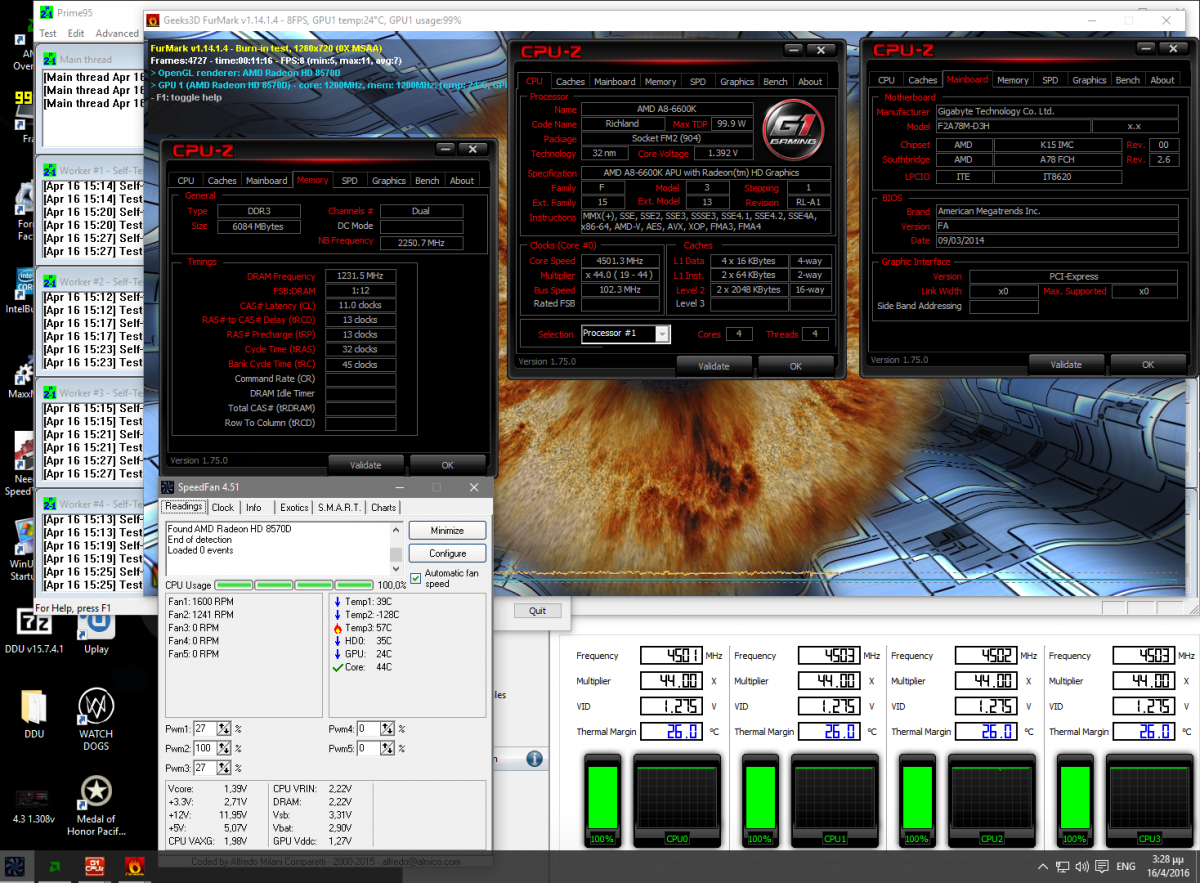This screenshot has height=883, width=1200.
Task: Click the SpeedFan Minimize button
Action: pos(447,531)
